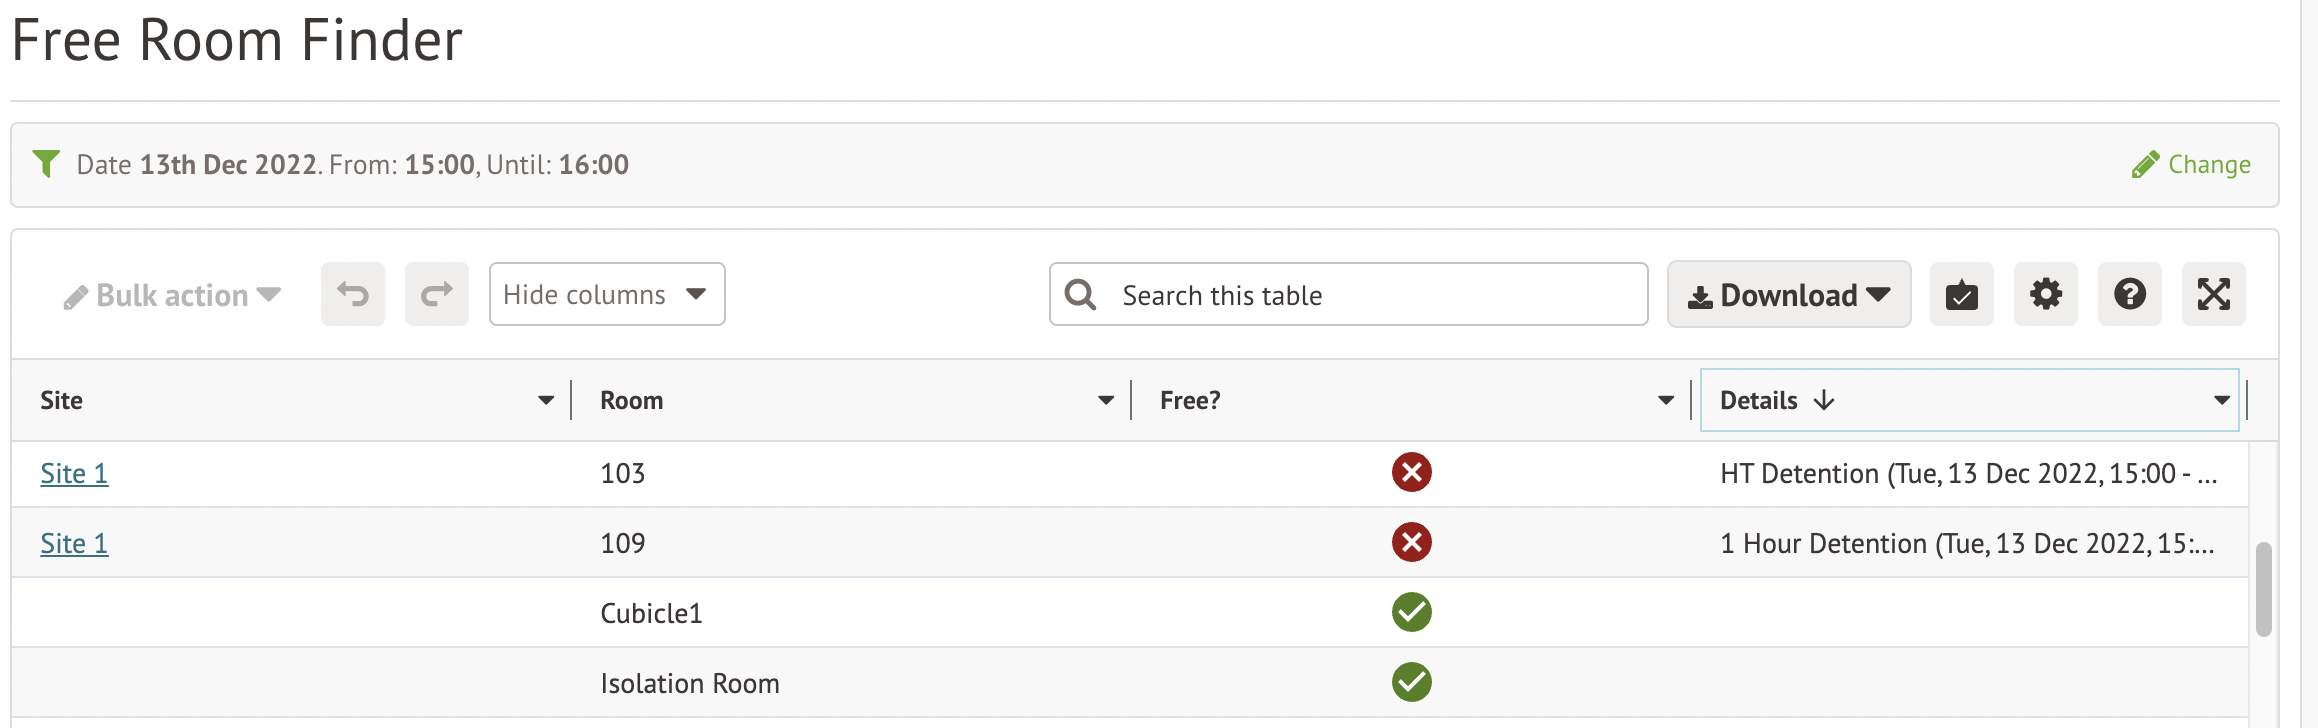Click green tick for Isolation Room
Viewport: 2318px width, 728px height.
(1411, 682)
